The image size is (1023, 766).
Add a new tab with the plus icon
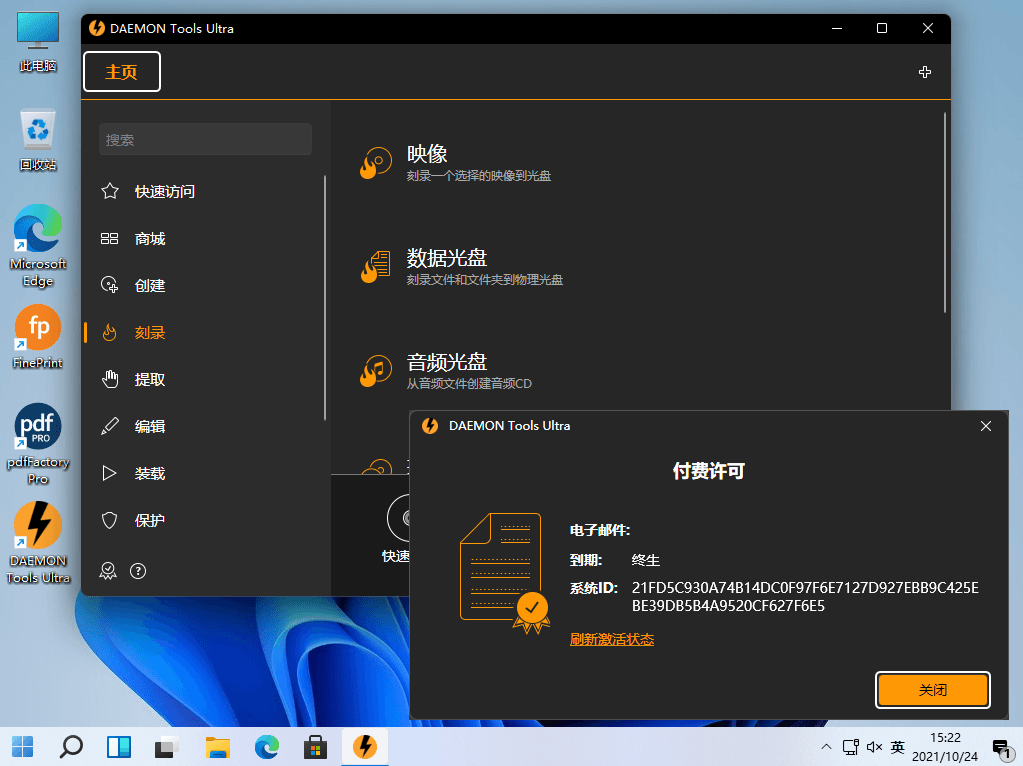click(x=924, y=72)
